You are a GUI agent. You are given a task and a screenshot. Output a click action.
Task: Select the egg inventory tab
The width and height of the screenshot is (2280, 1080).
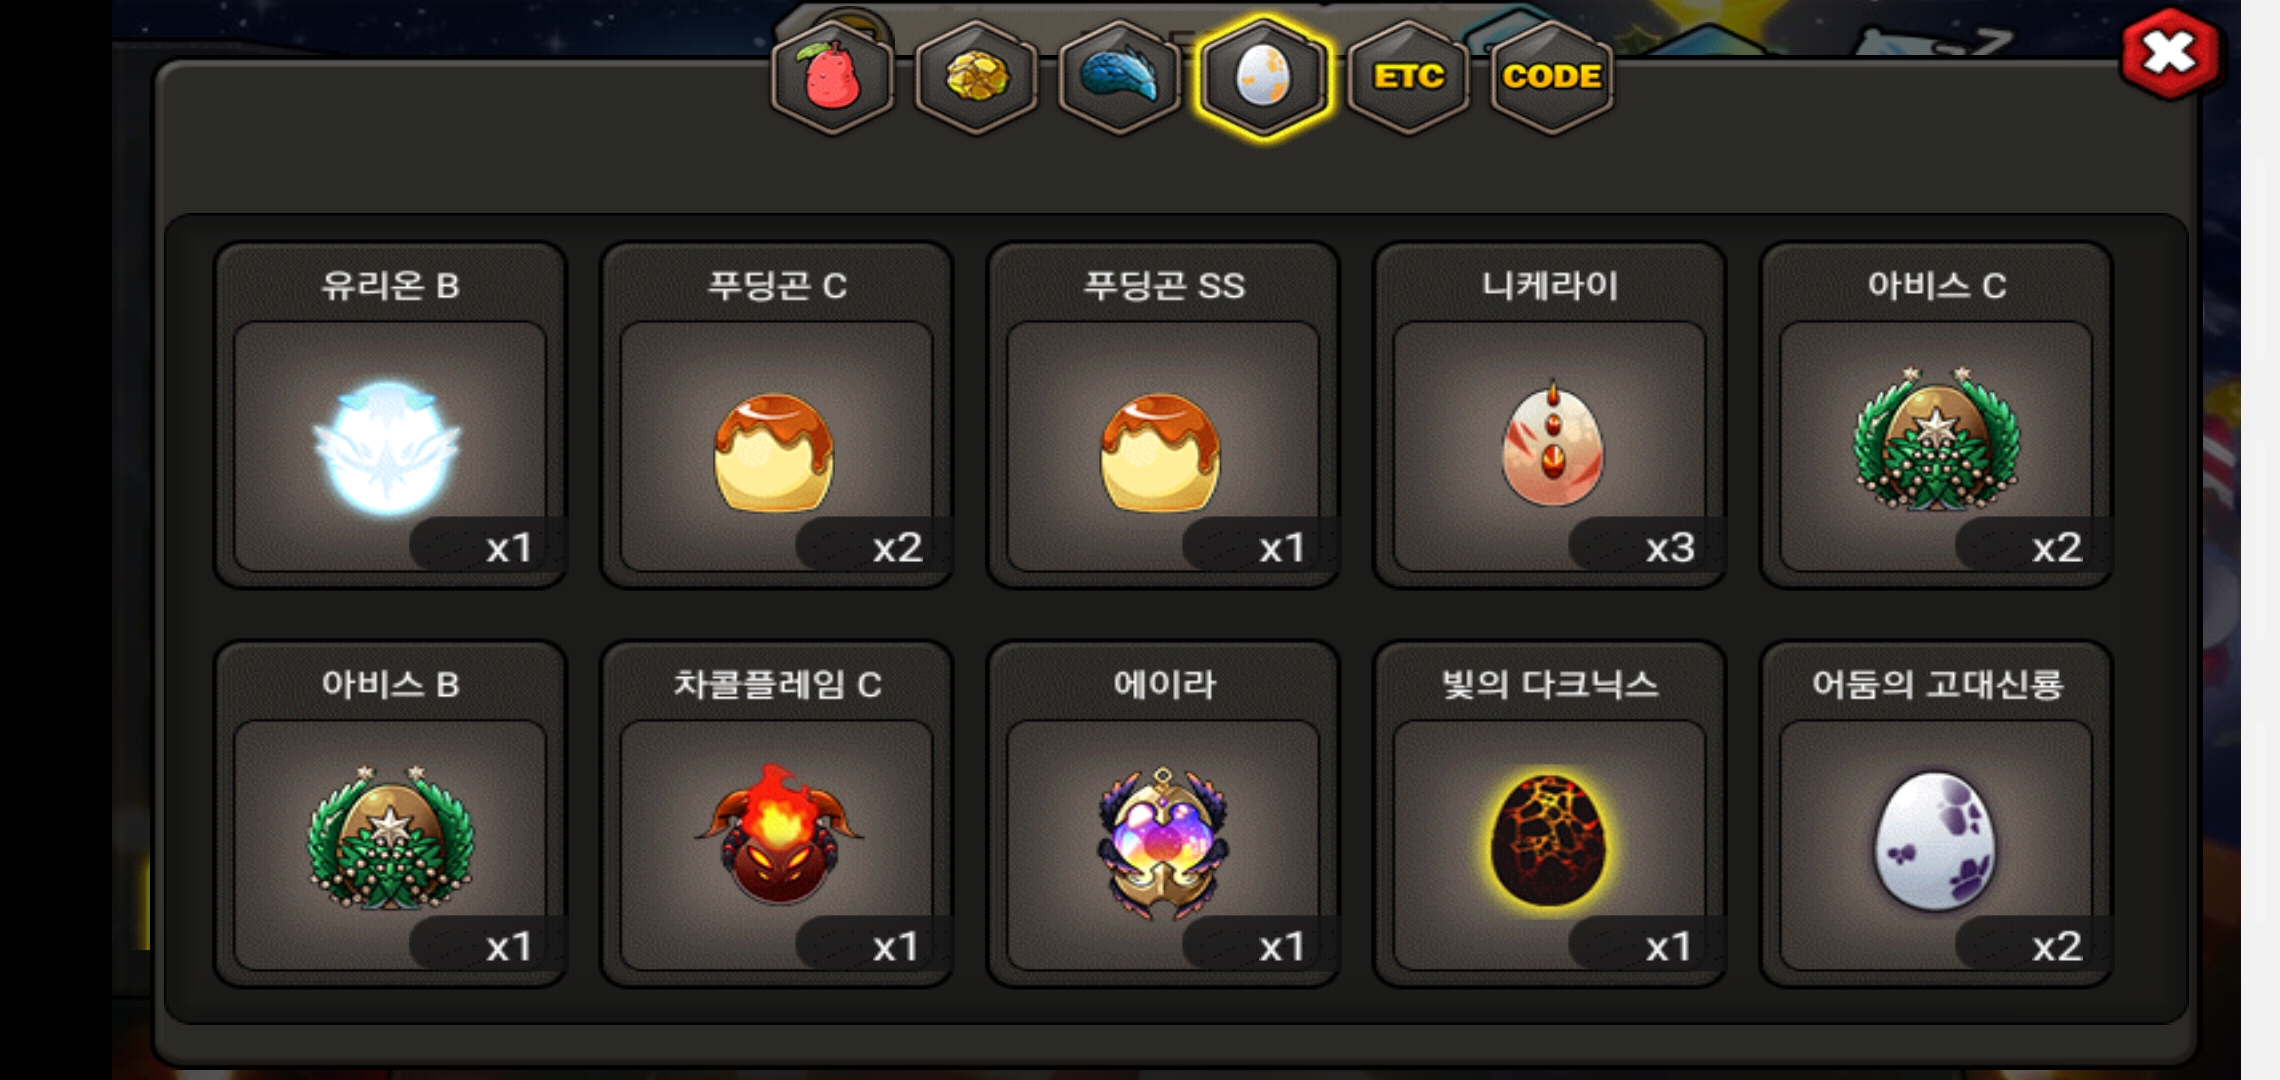(x=1264, y=77)
